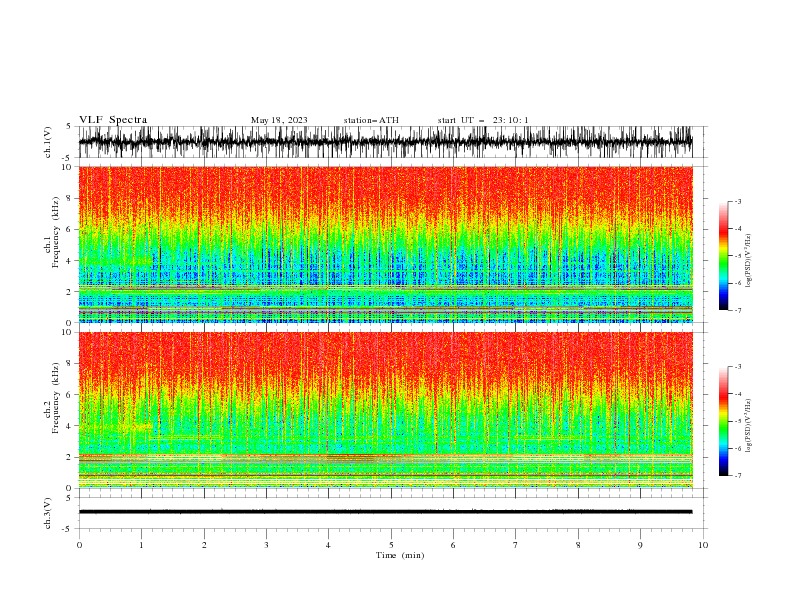Click the flat ch.3 voltage trace
The image size is (792, 612).
click(385, 512)
